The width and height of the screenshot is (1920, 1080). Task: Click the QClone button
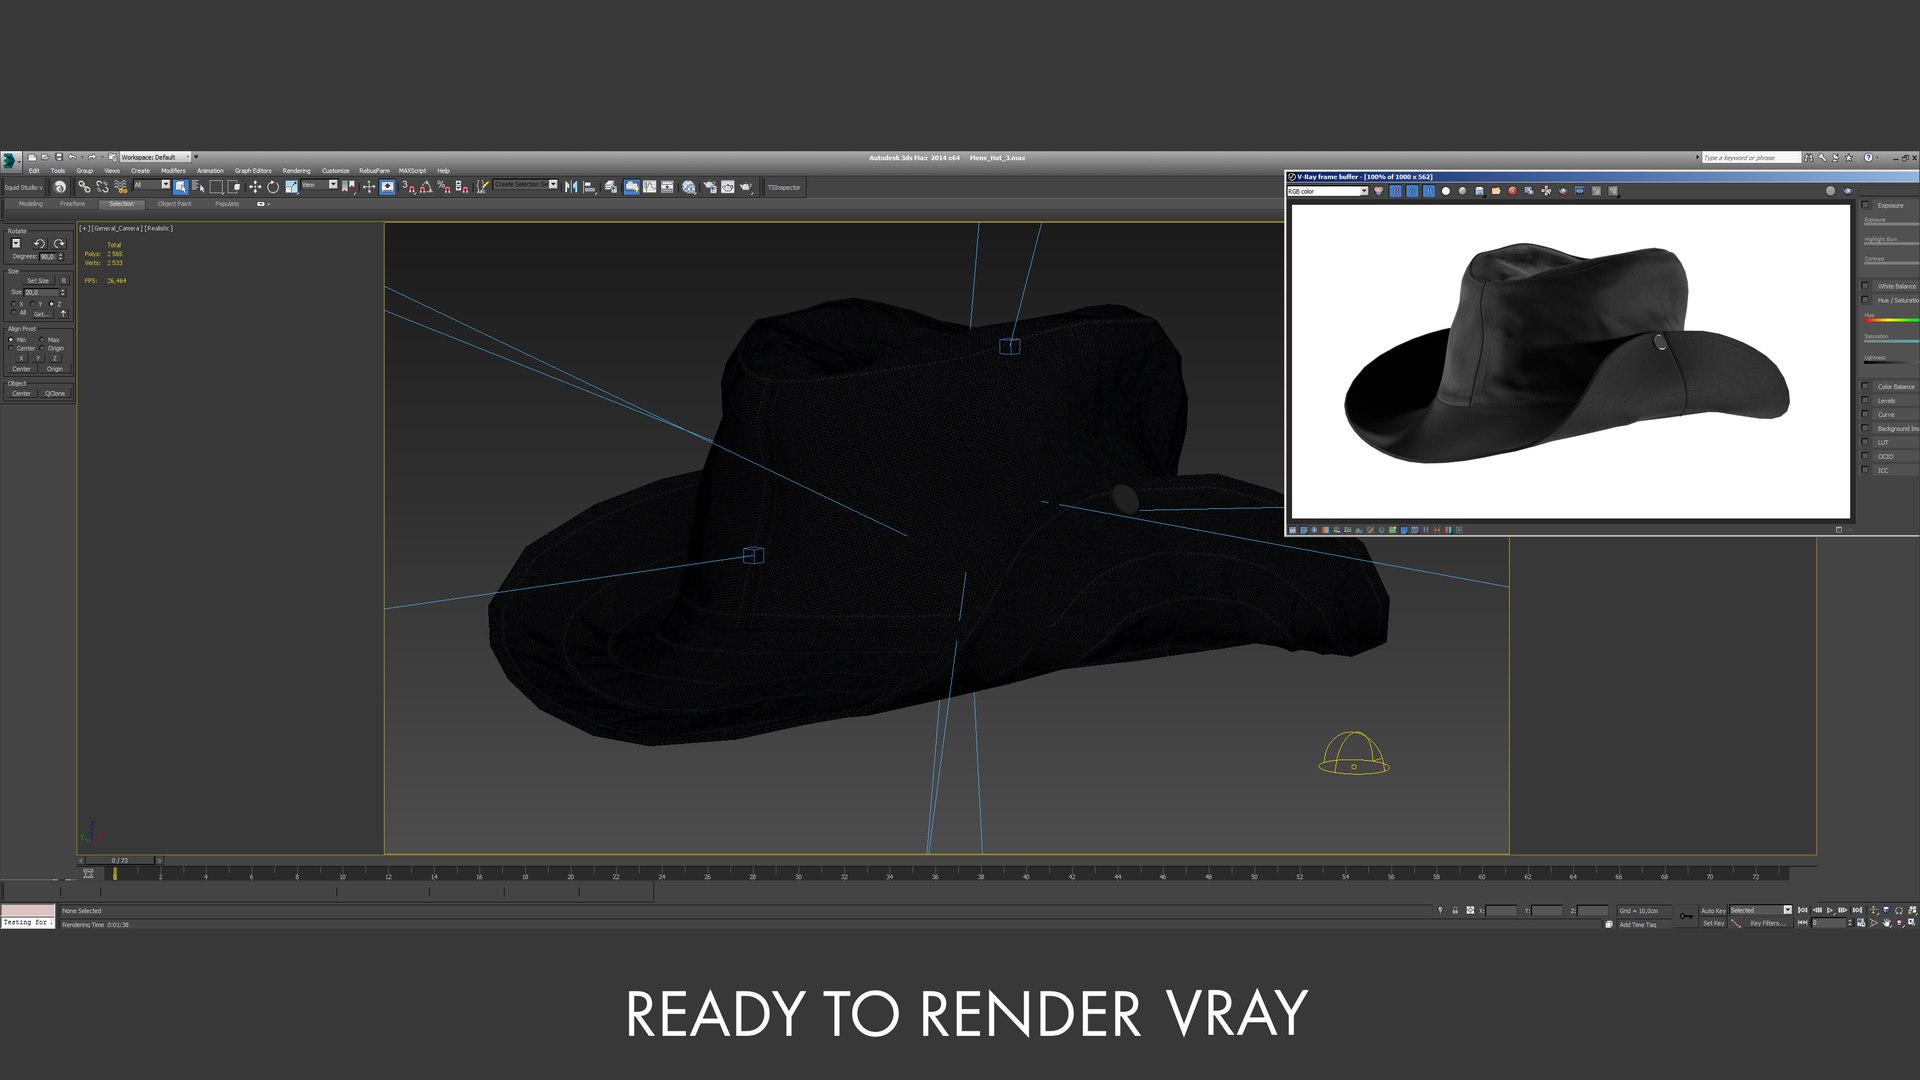coord(55,393)
